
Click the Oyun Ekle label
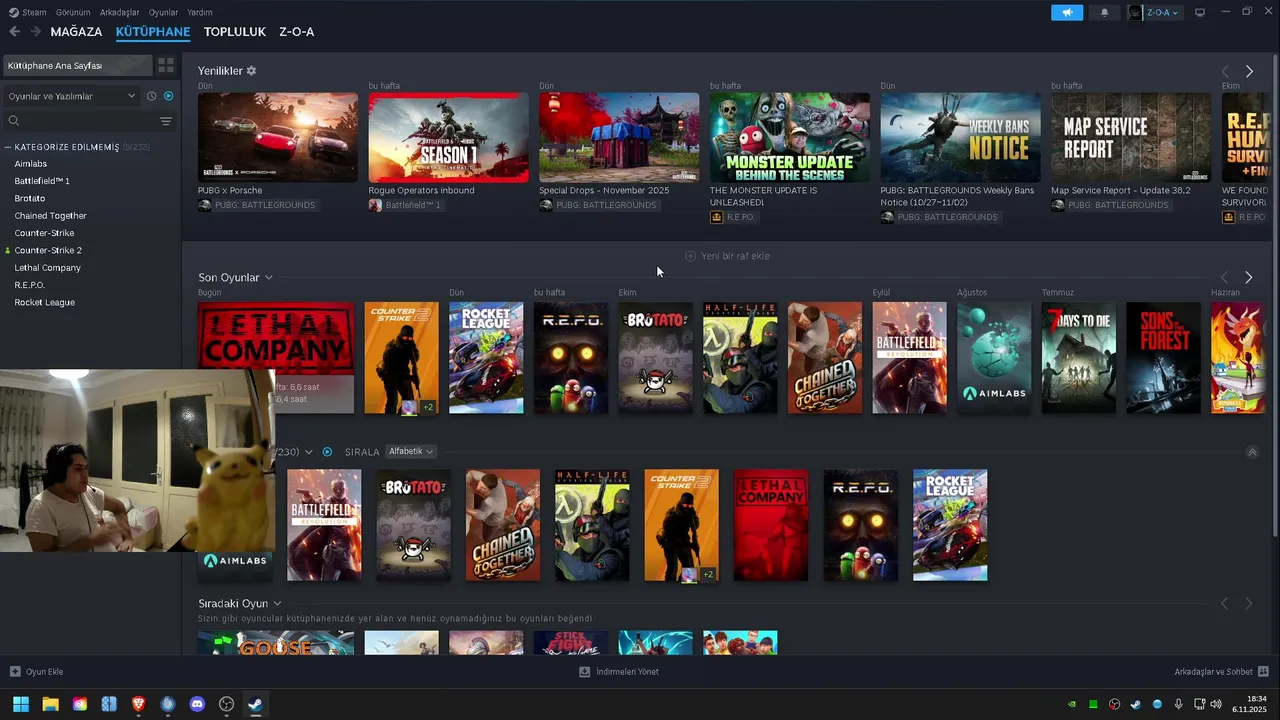click(x=44, y=672)
